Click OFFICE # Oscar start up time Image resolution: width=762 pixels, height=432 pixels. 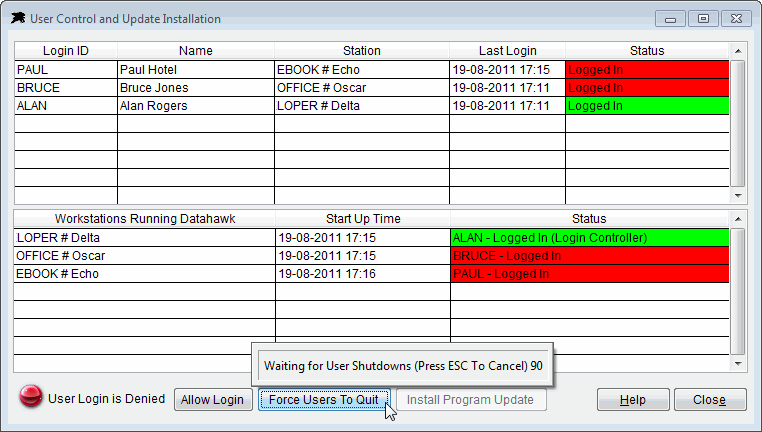coord(363,256)
